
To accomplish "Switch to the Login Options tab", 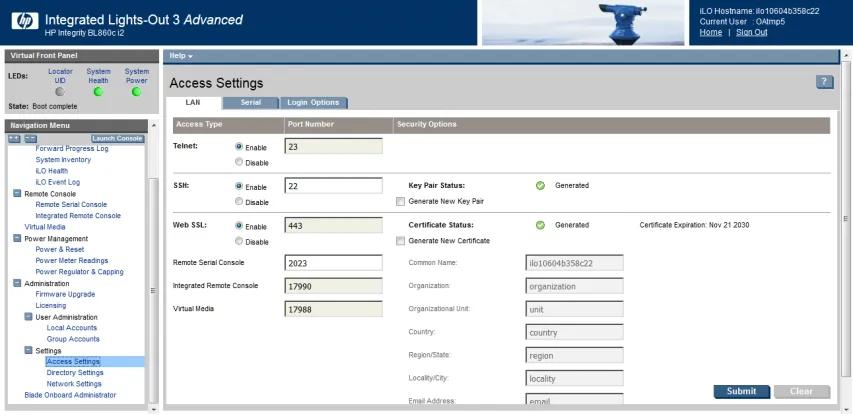I will pyautogui.click(x=312, y=102).
